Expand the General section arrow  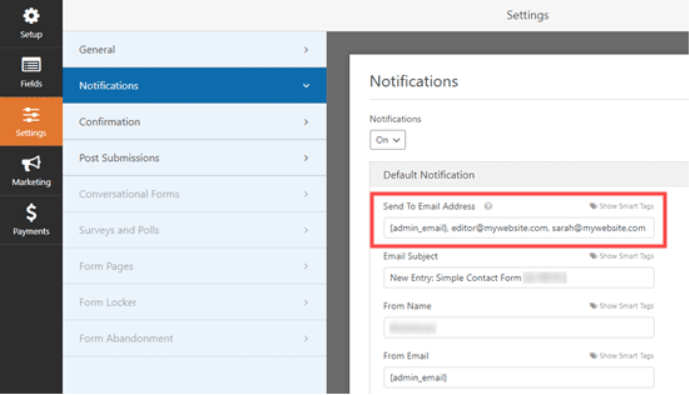click(306, 50)
